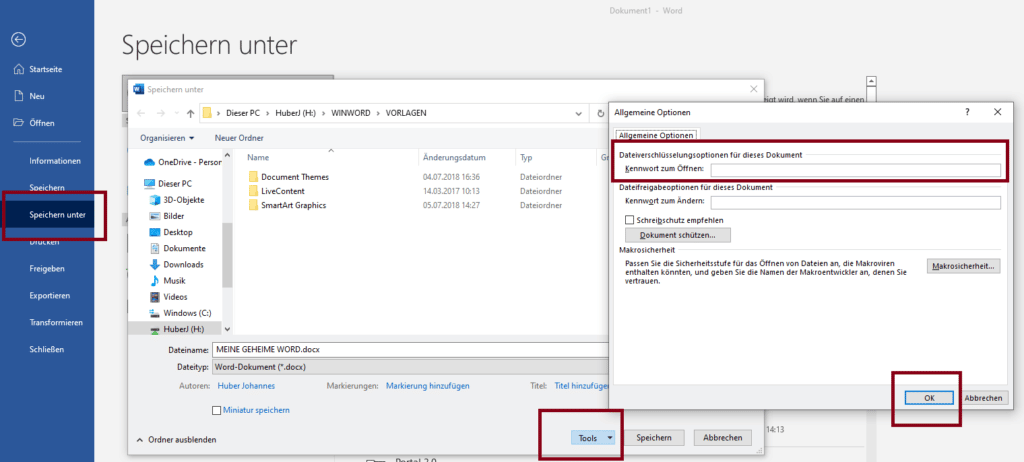1024x462 pixels.
Task: Click the Neu document icon
Action: (x=18, y=96)
